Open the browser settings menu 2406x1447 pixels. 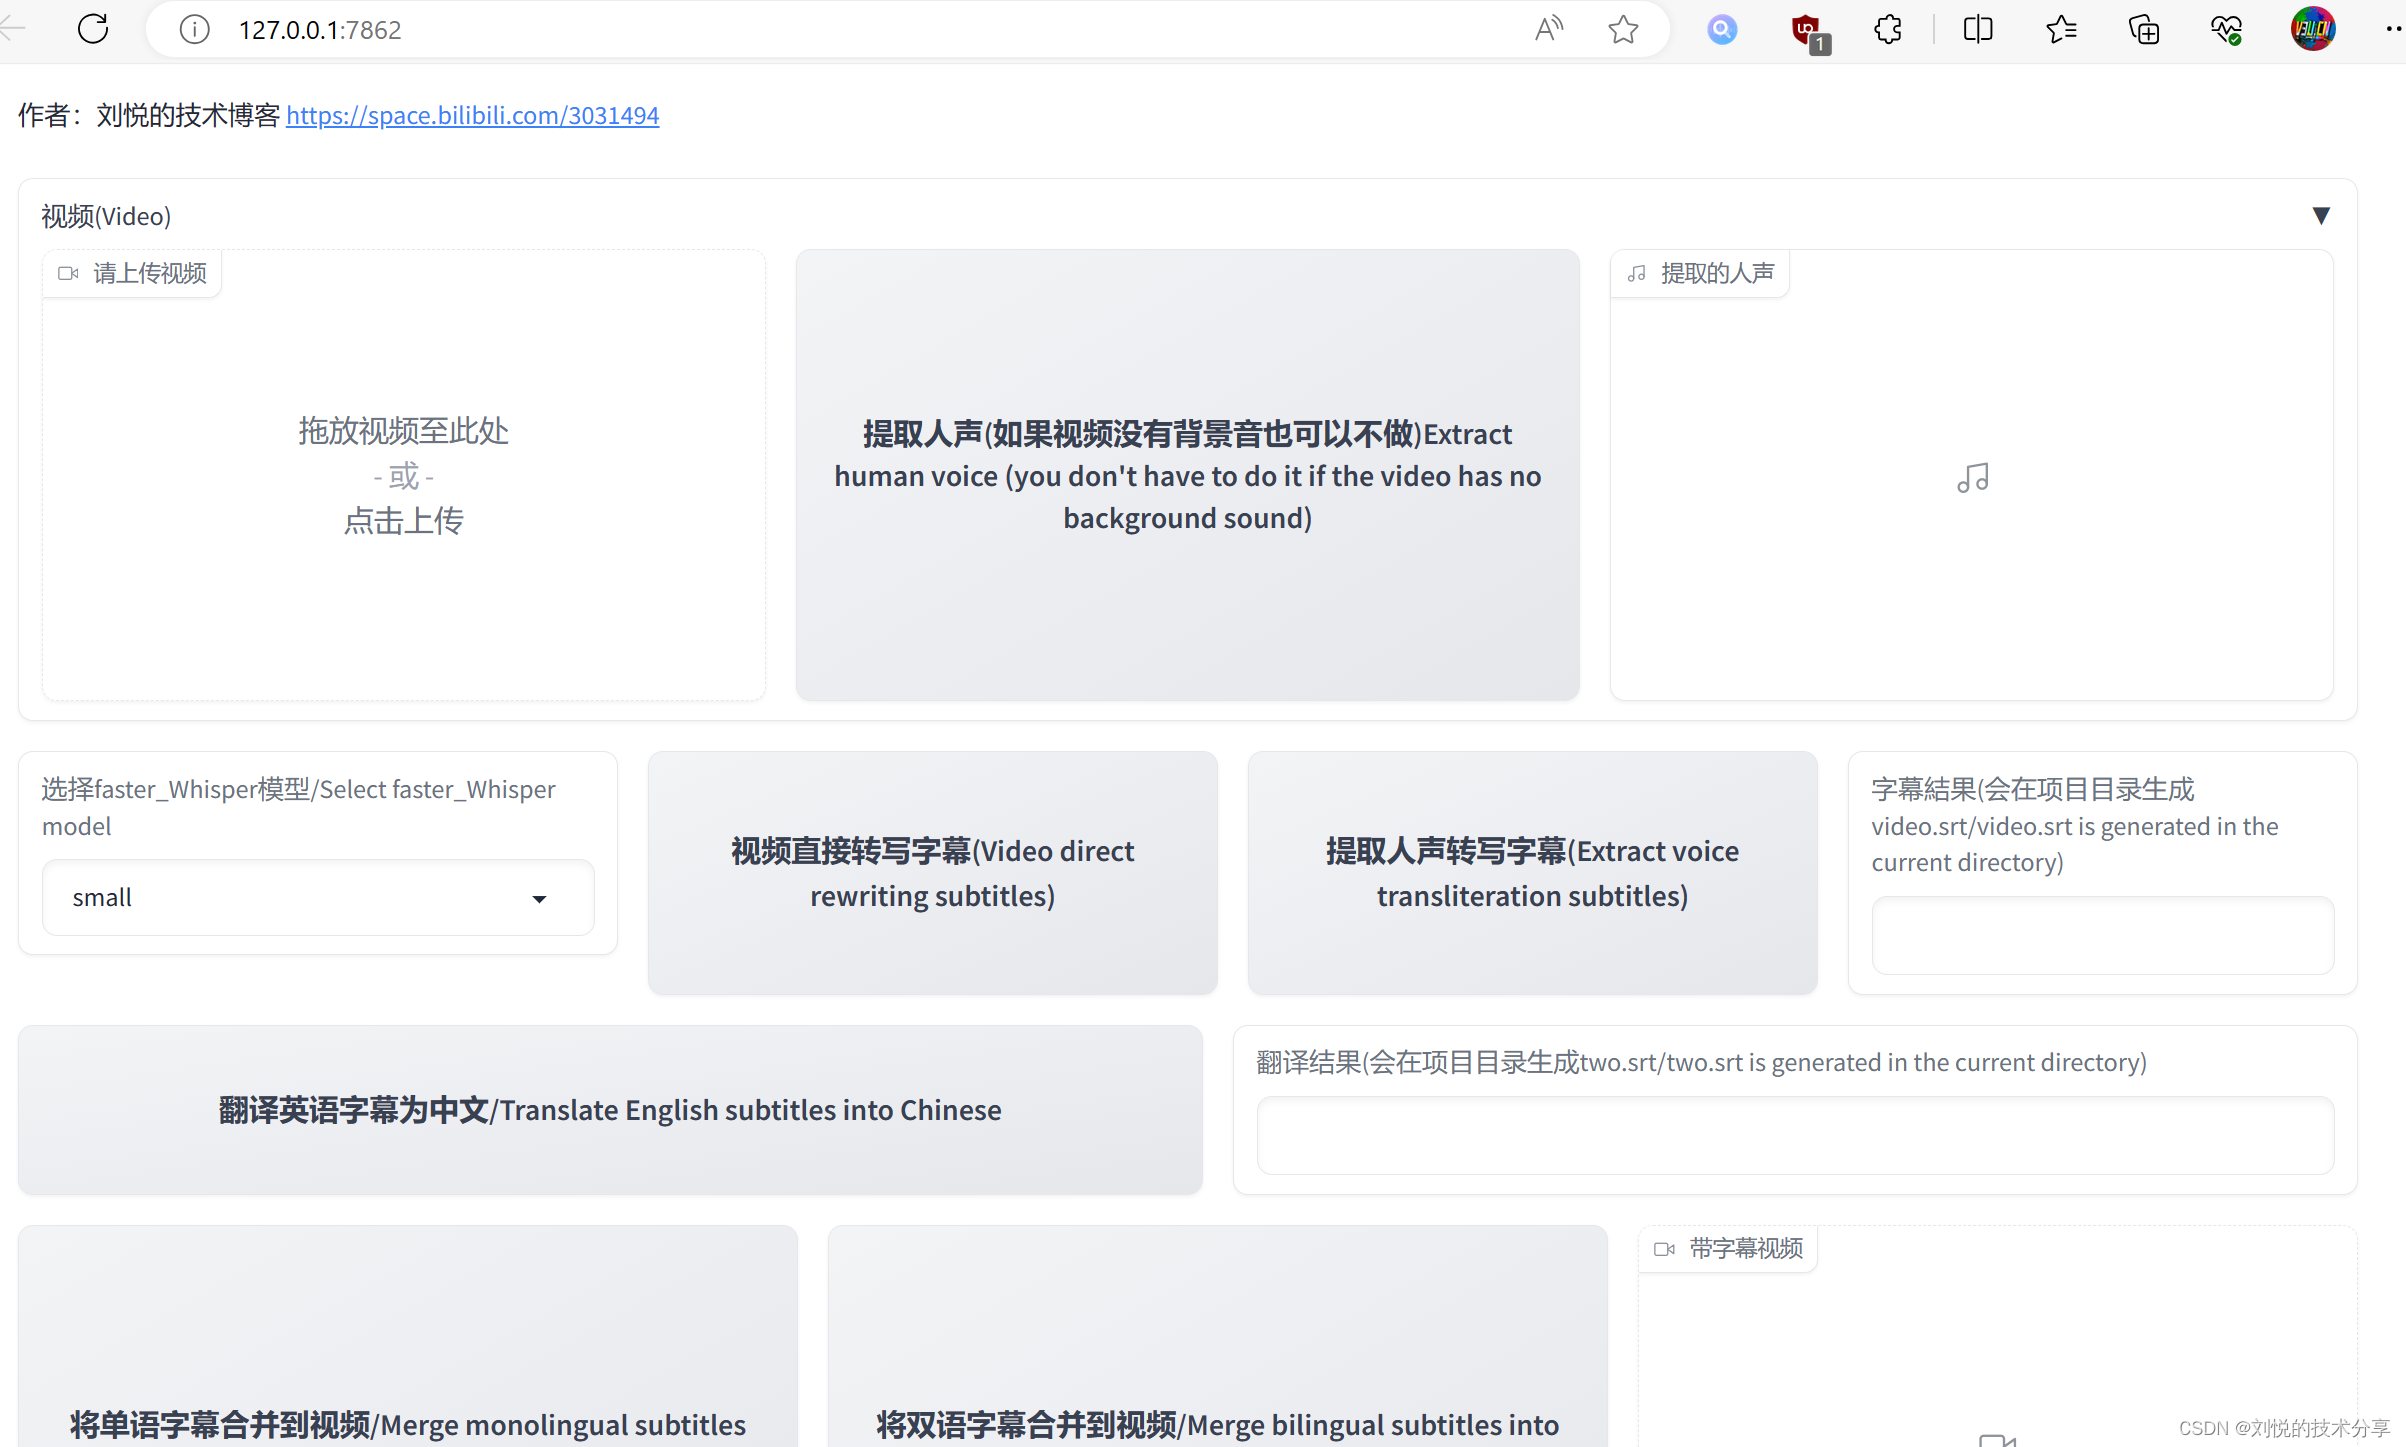point(2392,29)
